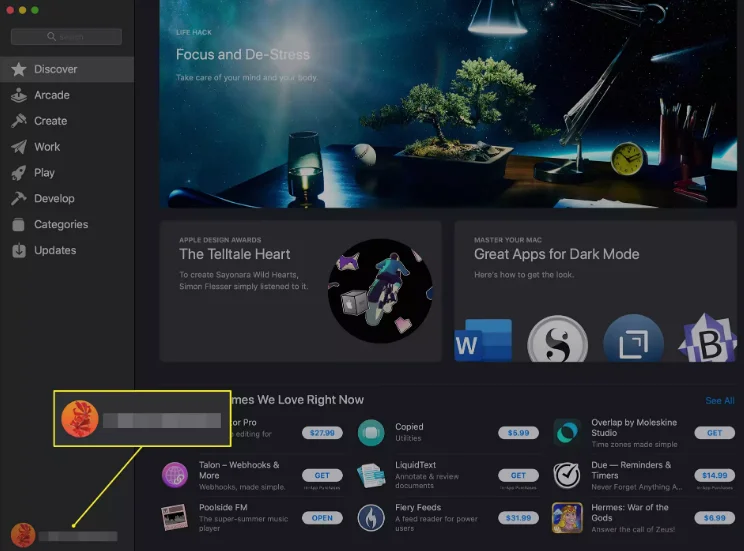Buy Fiery Feeds for $31.99
The height and width of the screenshot is (551, 744).
pos(518,518)
